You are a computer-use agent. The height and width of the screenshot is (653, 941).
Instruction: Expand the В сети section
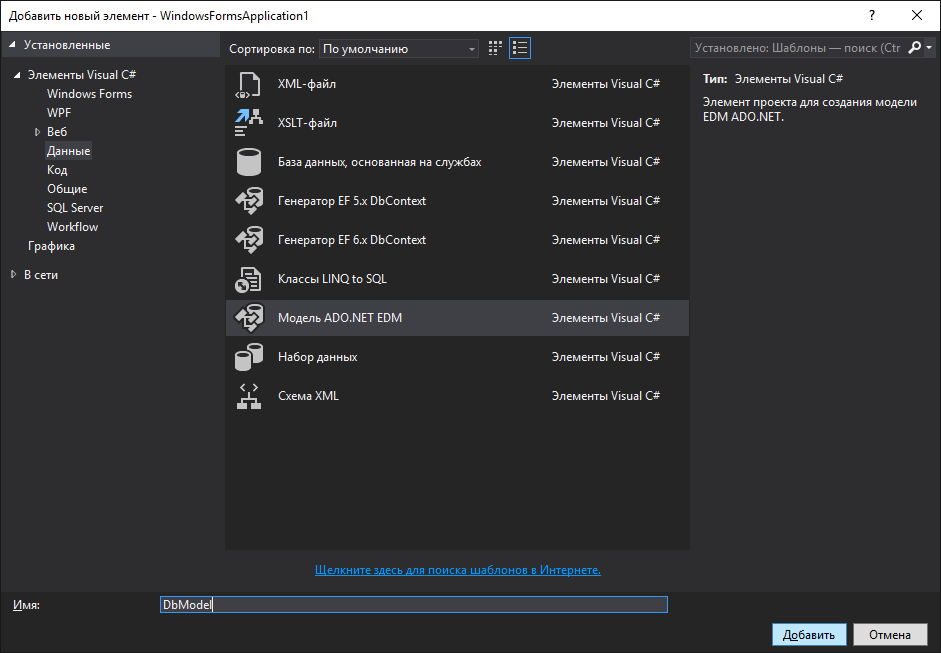pyautogui.click(x=13, y=274)
